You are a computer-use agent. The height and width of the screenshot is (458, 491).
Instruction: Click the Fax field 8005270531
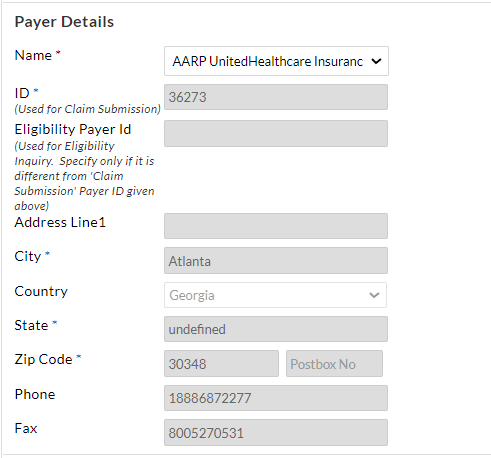tap(276, 432)
